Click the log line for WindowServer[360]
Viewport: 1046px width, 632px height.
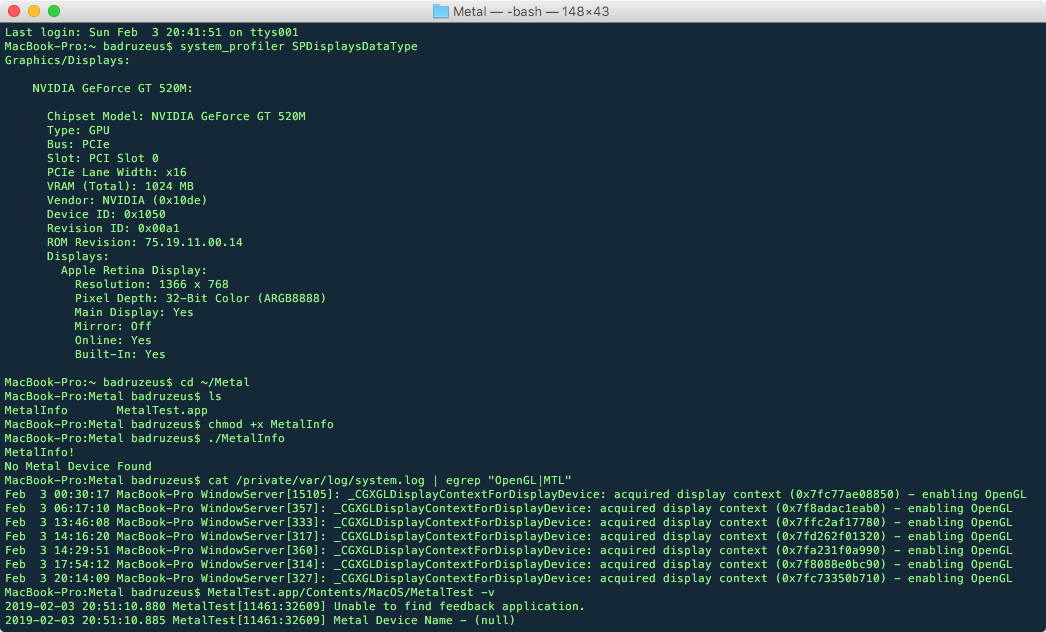click(508, 551)
